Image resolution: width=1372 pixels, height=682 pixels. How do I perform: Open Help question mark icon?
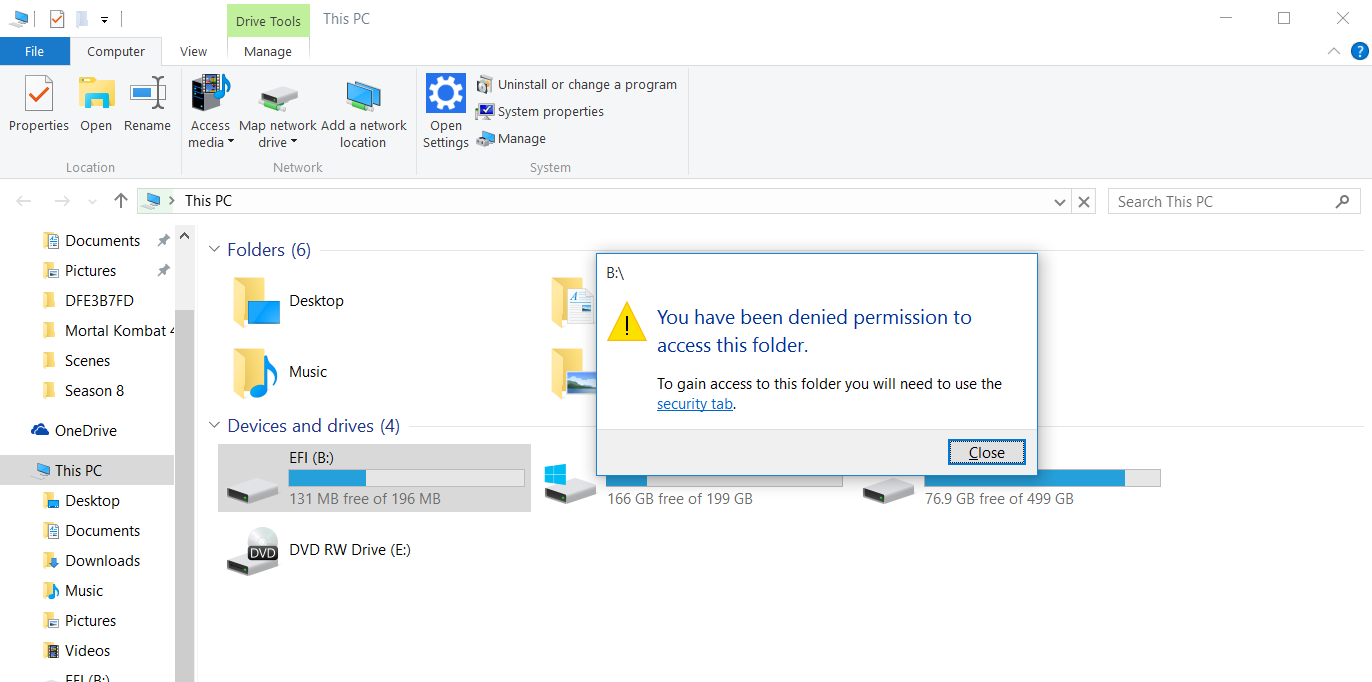point(1359,51)
